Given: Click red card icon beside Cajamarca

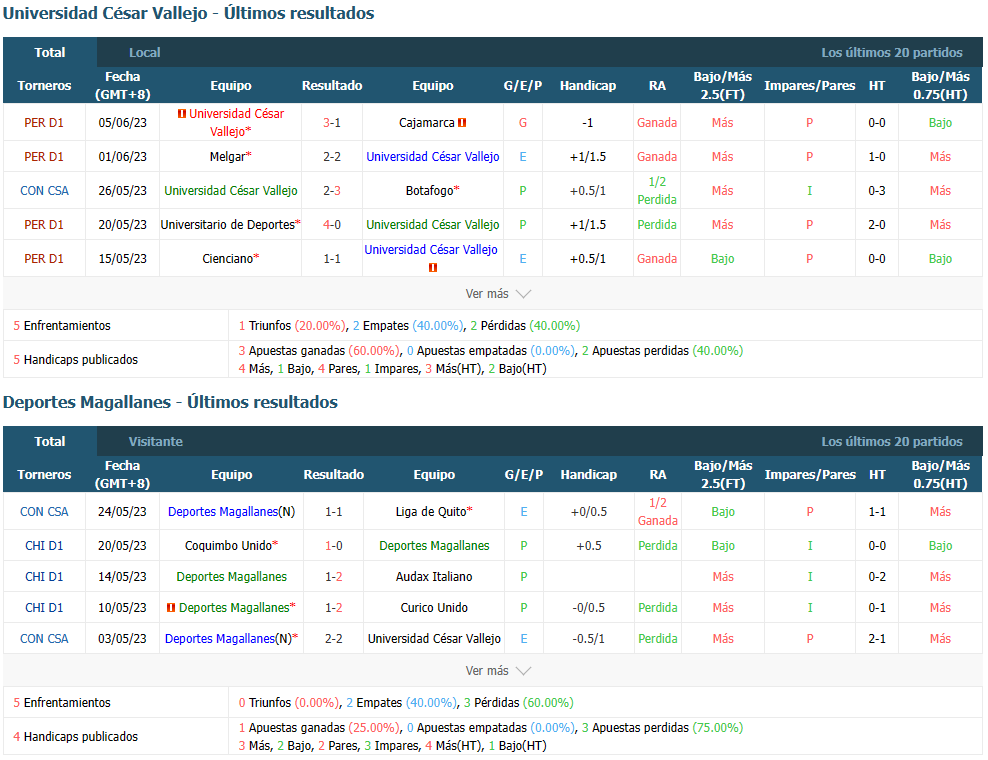Looking at the screenshot, I should (x=462, y=123).
